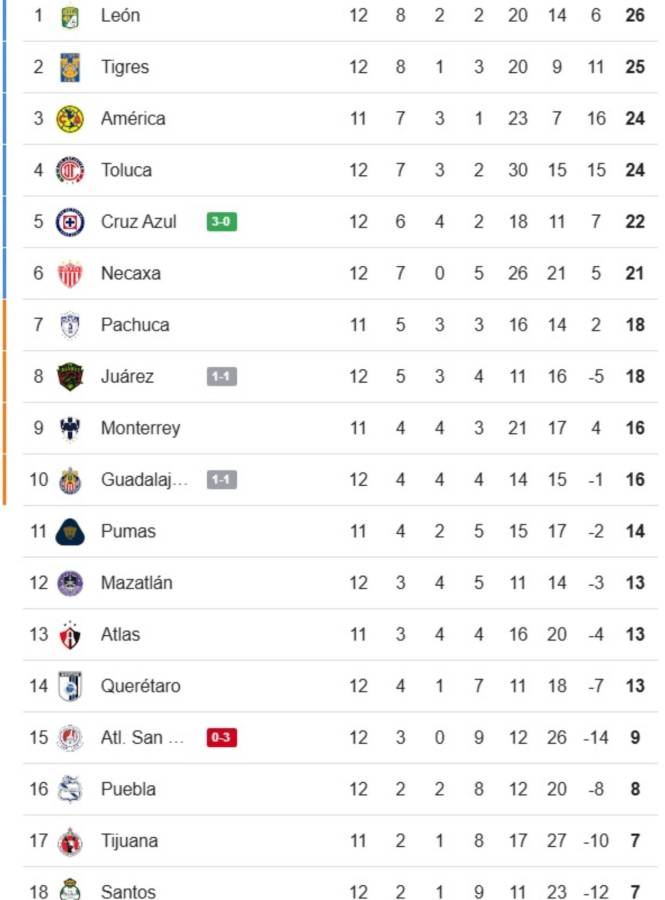The image size is (665, 900).
Task: Select the América club crest
Action: coord(70,118)
